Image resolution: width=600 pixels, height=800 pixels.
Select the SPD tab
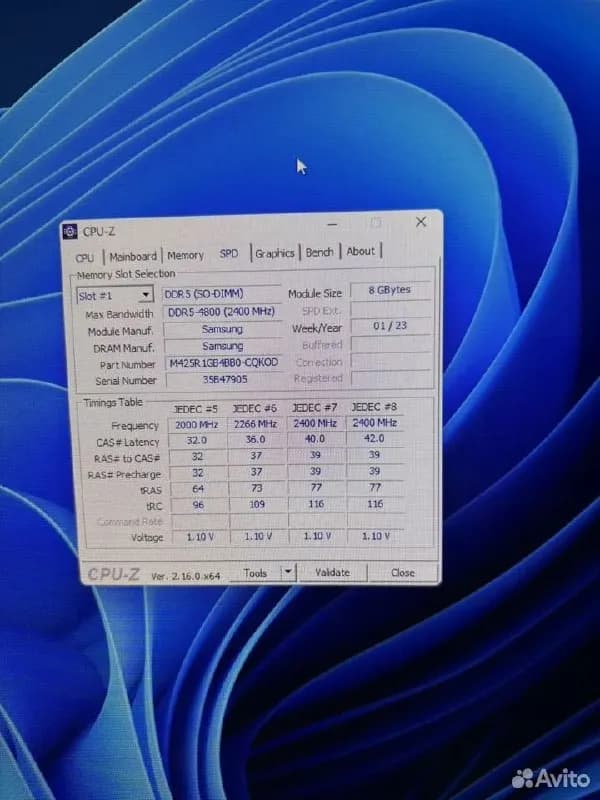click(229, 253)
